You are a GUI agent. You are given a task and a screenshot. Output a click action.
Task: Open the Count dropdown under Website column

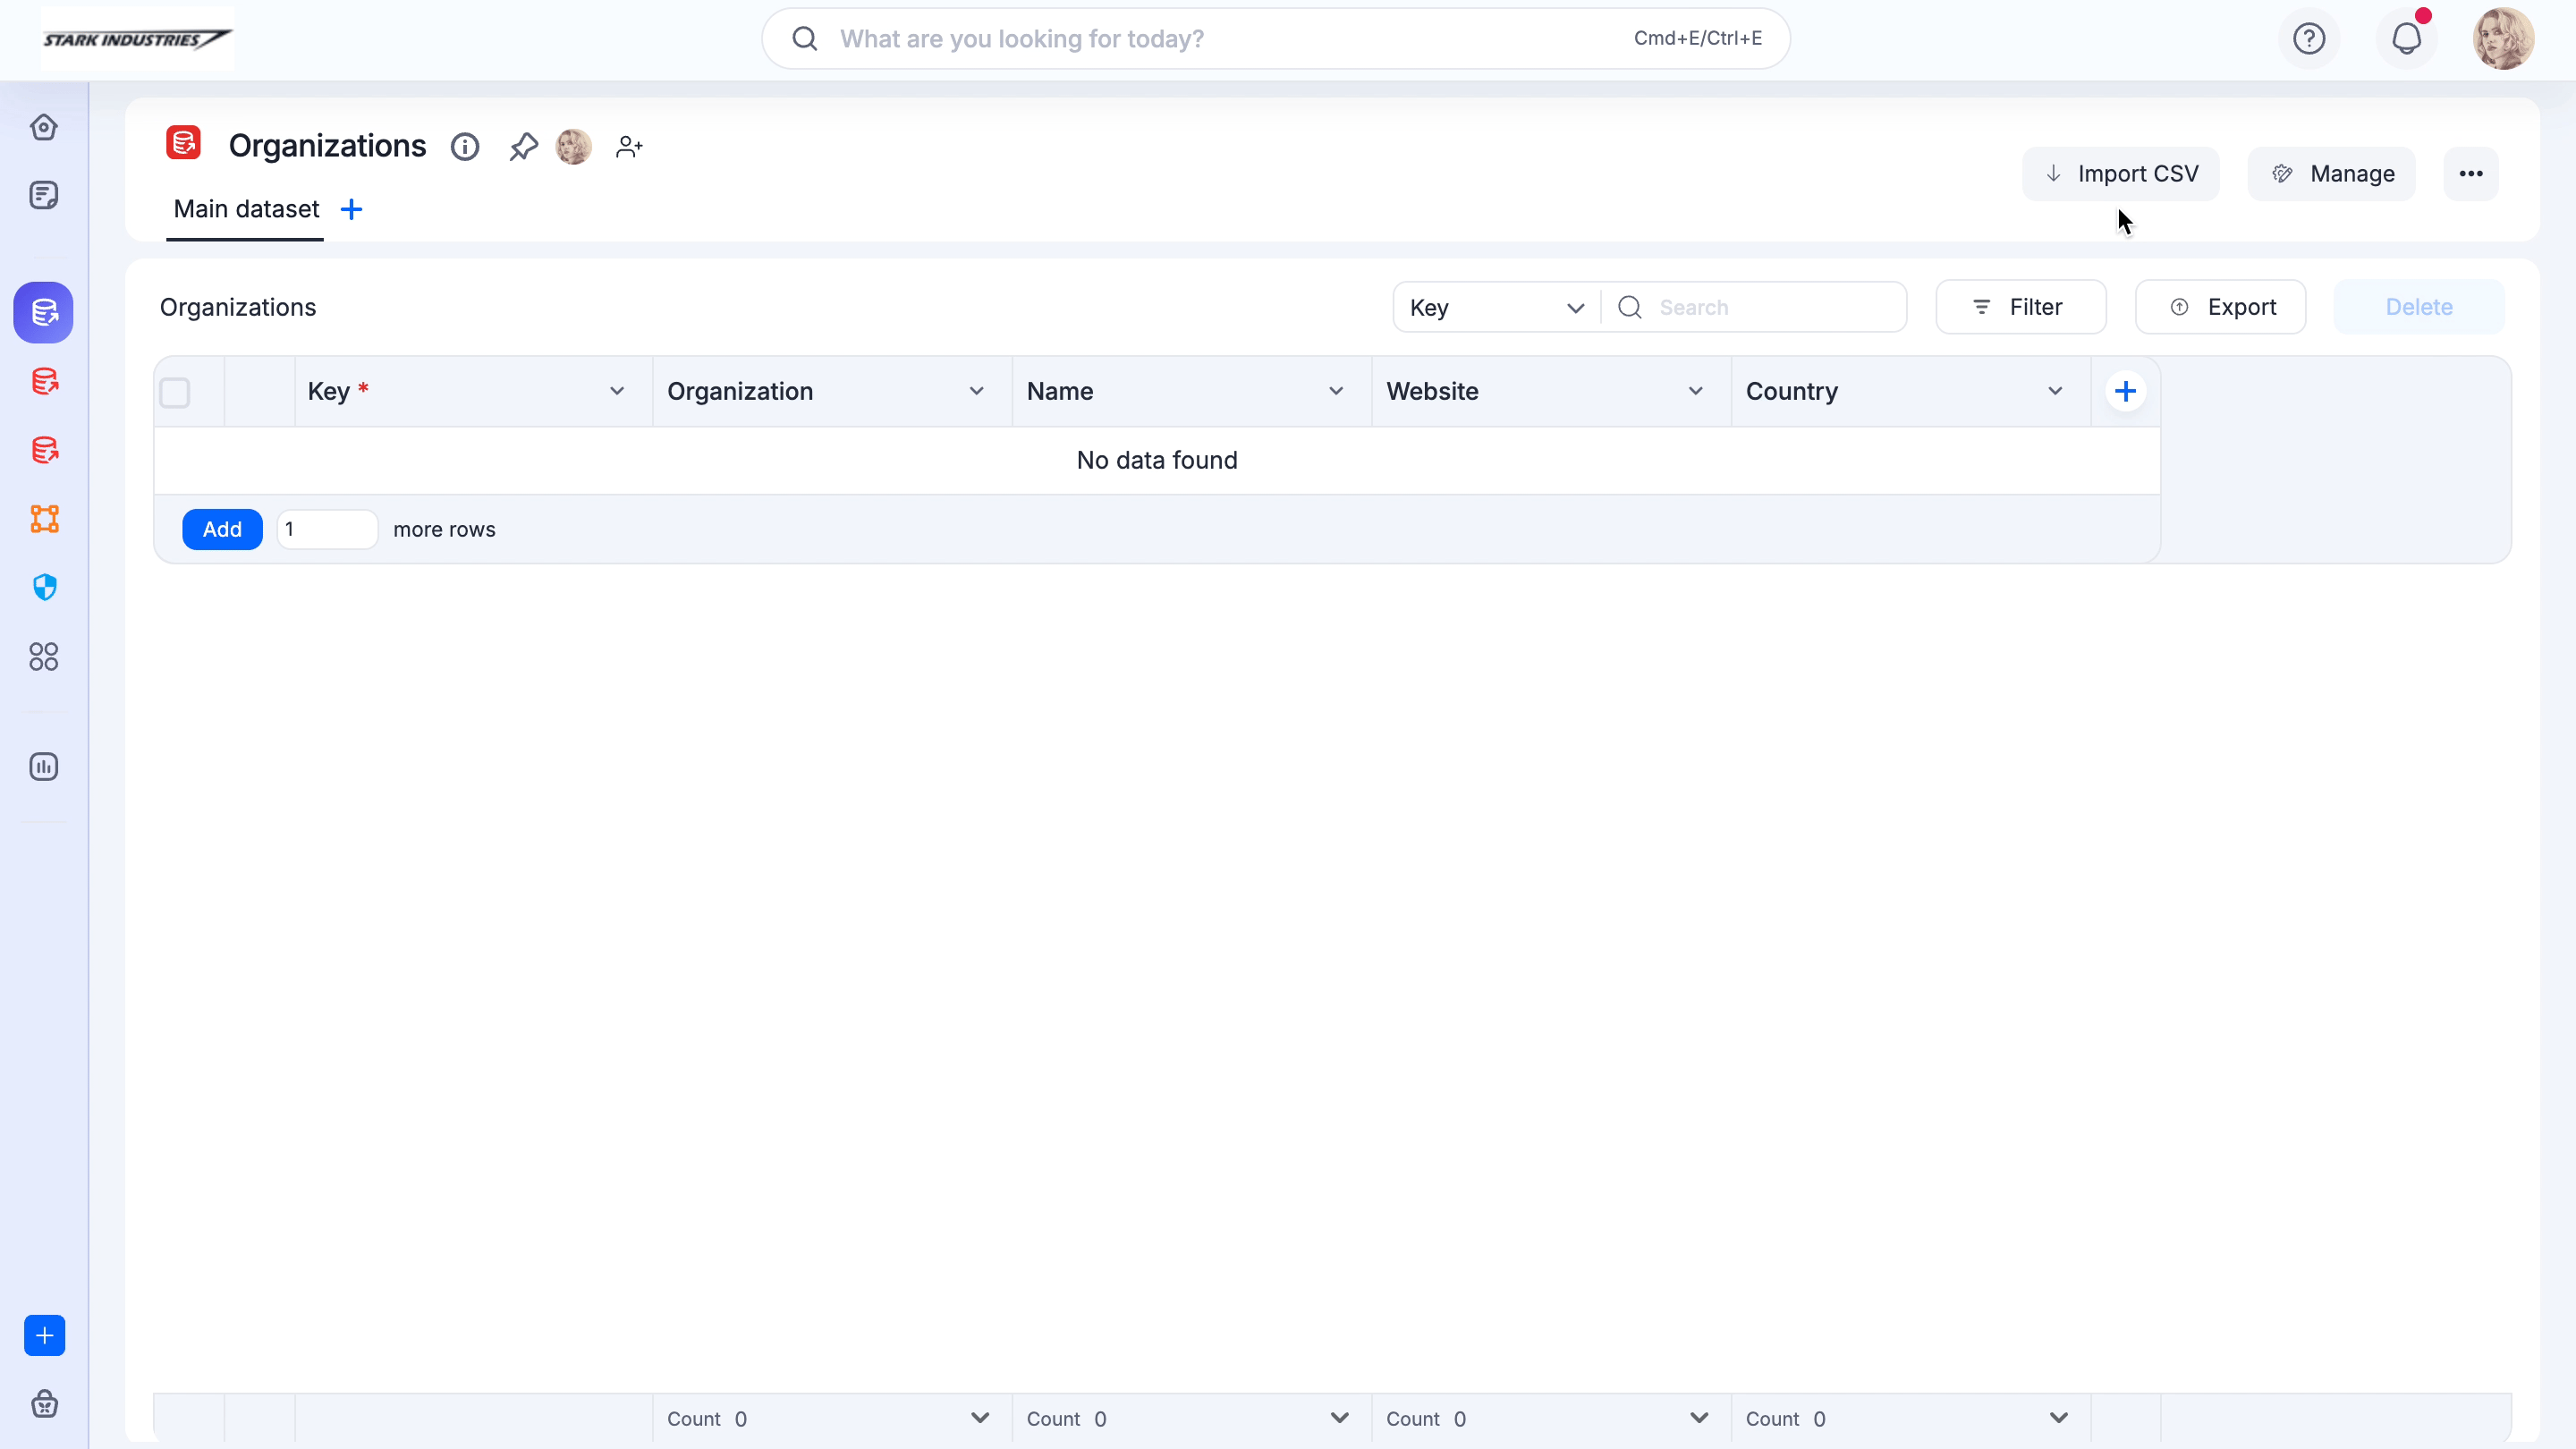1698,1418
